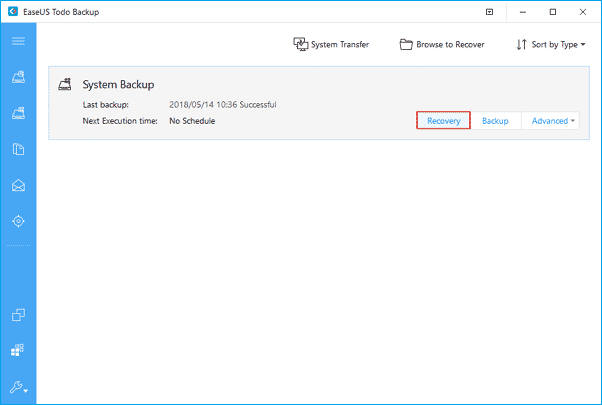Viewport: 602px width, 405px height.
Task: Click the Backup button
Action: [x=495, y=121]
